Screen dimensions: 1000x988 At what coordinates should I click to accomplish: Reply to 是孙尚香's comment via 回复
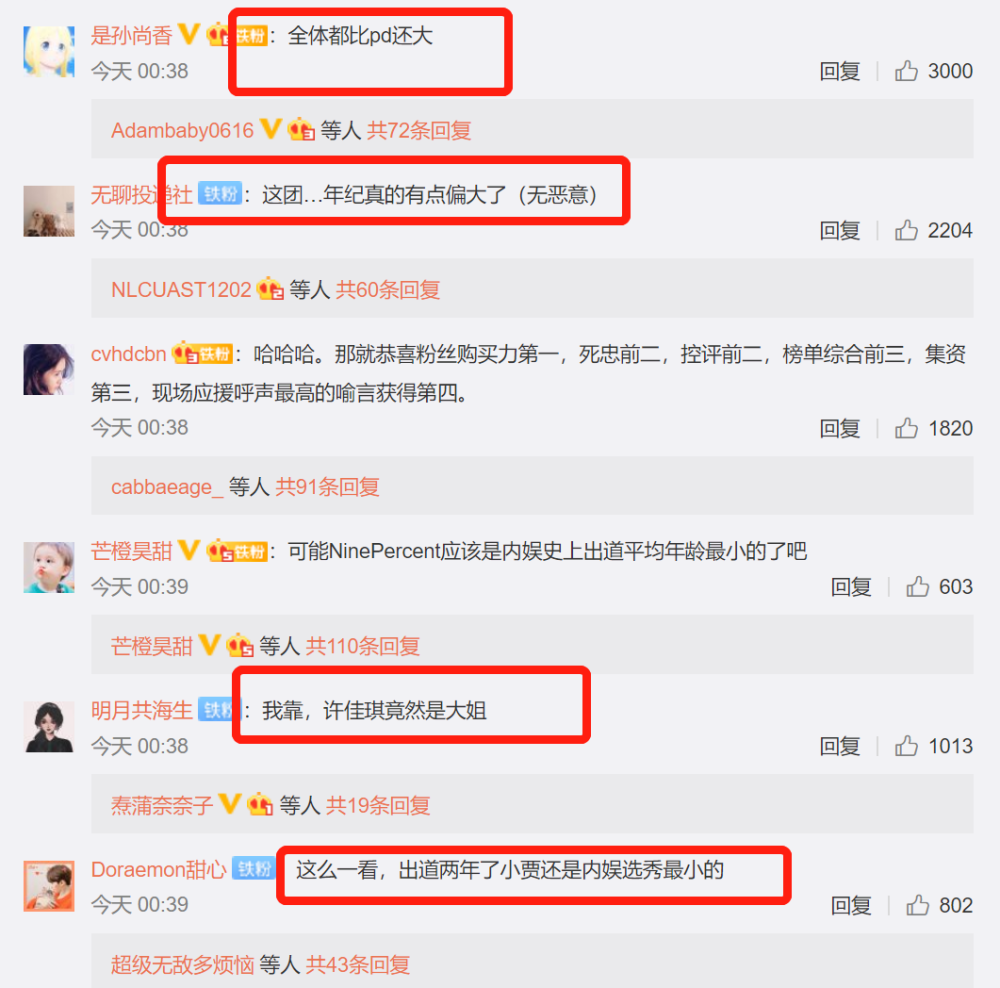[x=839, y=71]
